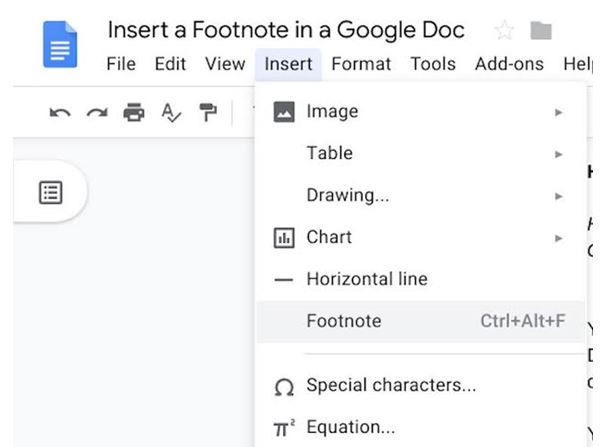Click the Print icon

coord(133,113)
